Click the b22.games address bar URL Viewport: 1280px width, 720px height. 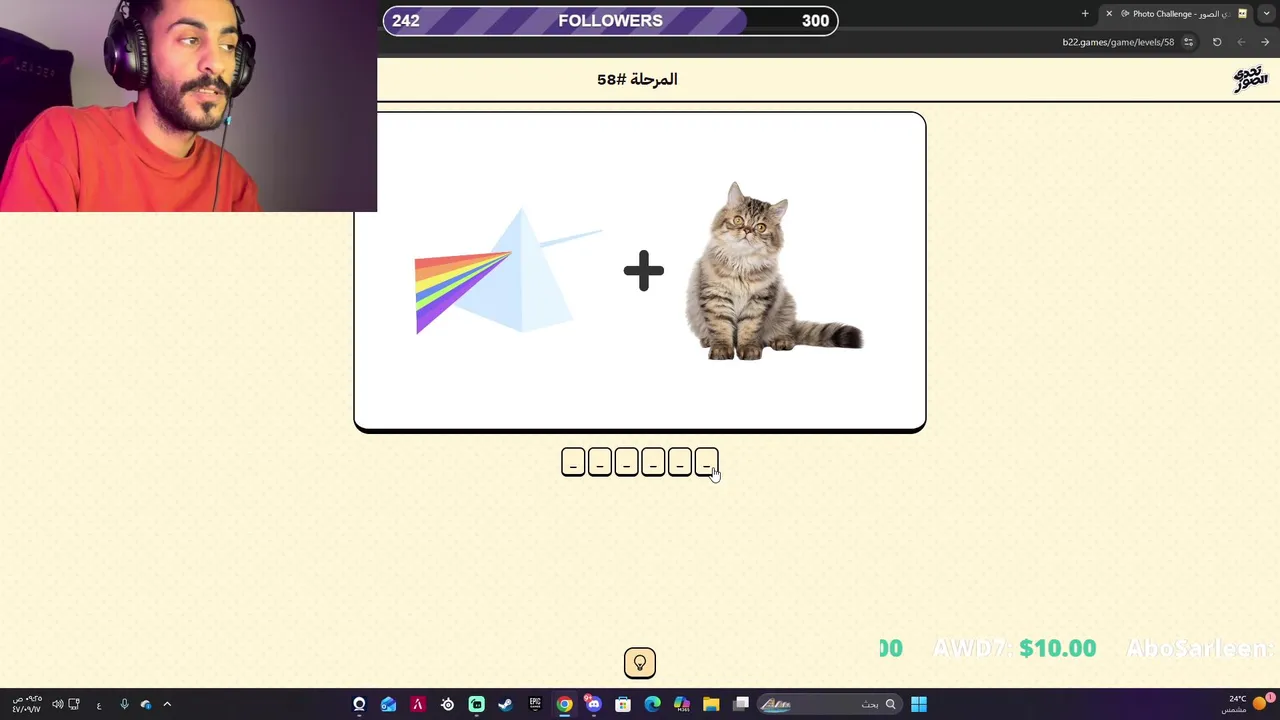pos(1118,42)
